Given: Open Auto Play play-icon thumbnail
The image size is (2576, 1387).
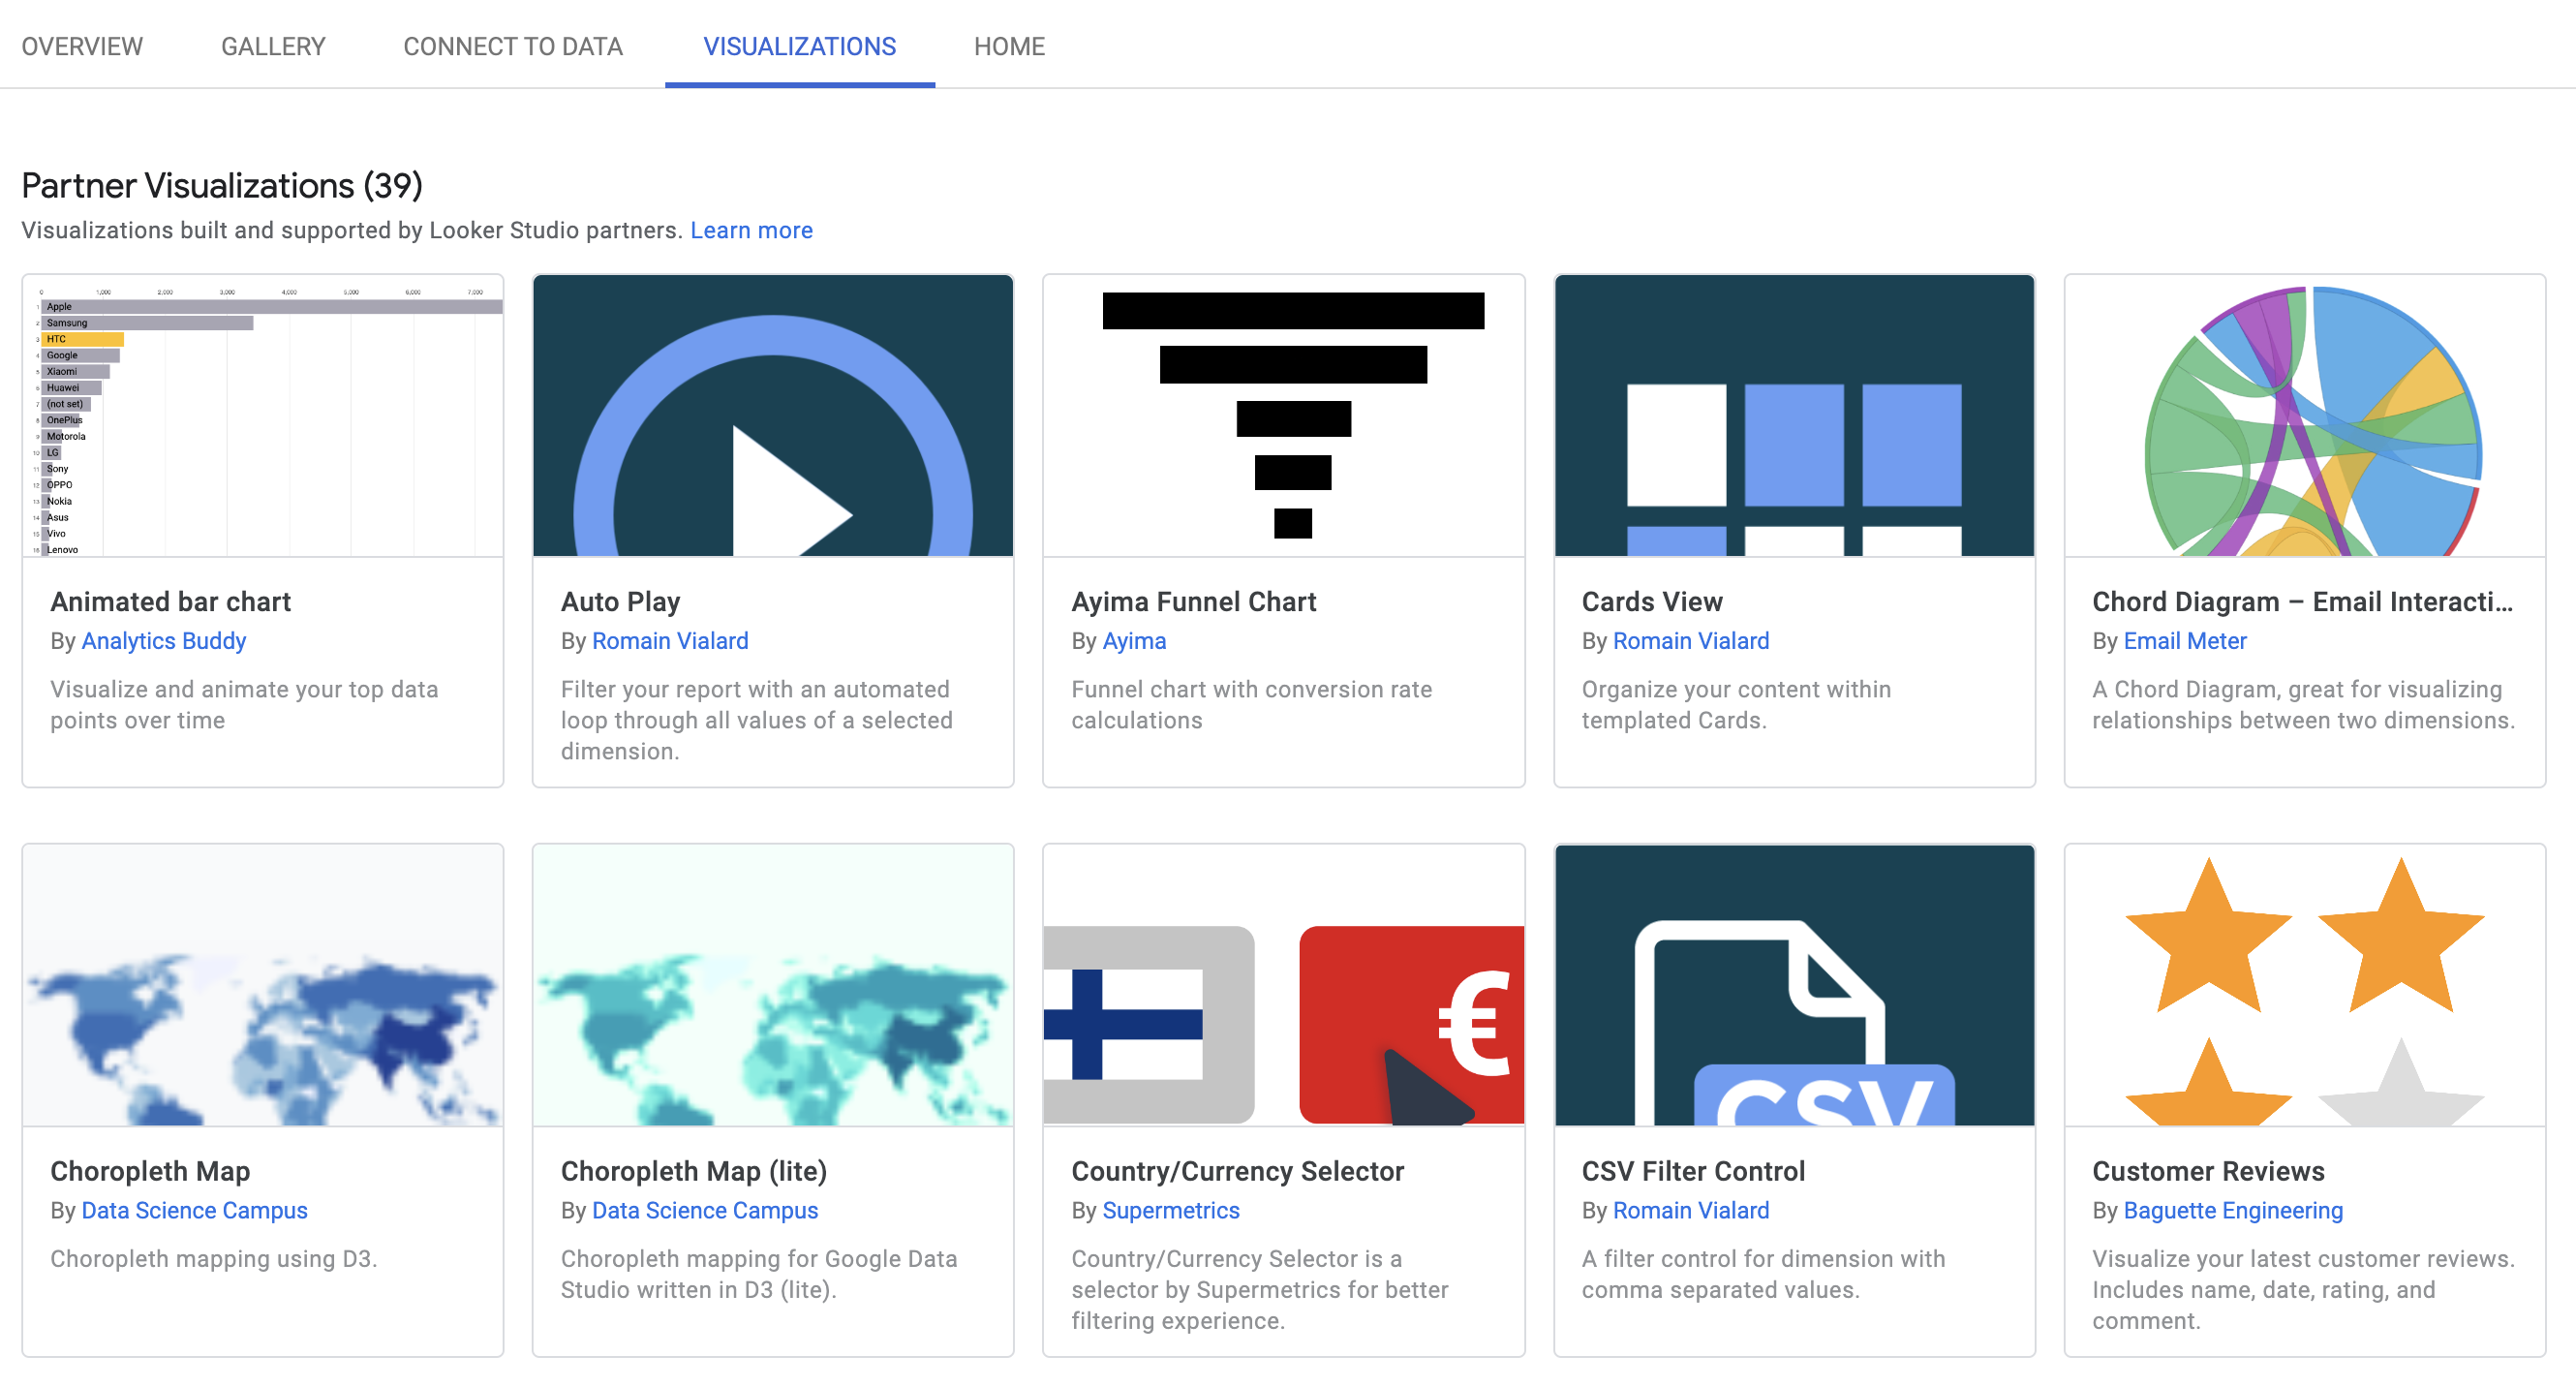Looking at the screenshot, I should [773, 415].
